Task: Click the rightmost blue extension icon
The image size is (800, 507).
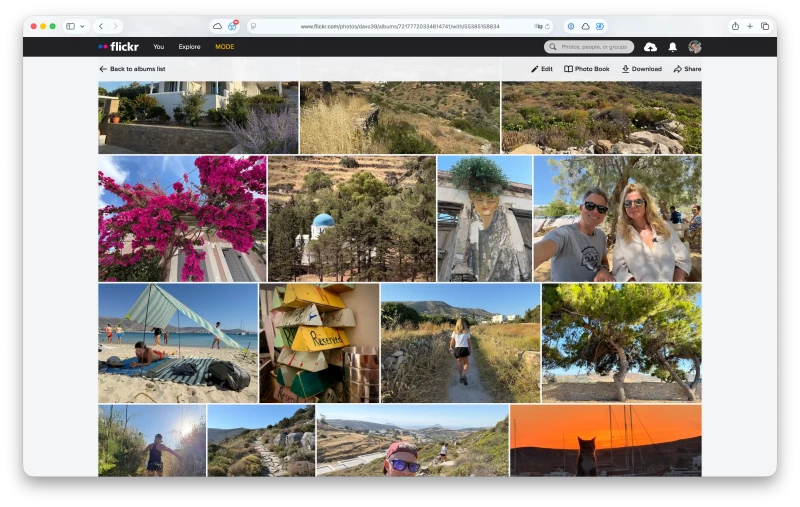Action: click(600, 26)
